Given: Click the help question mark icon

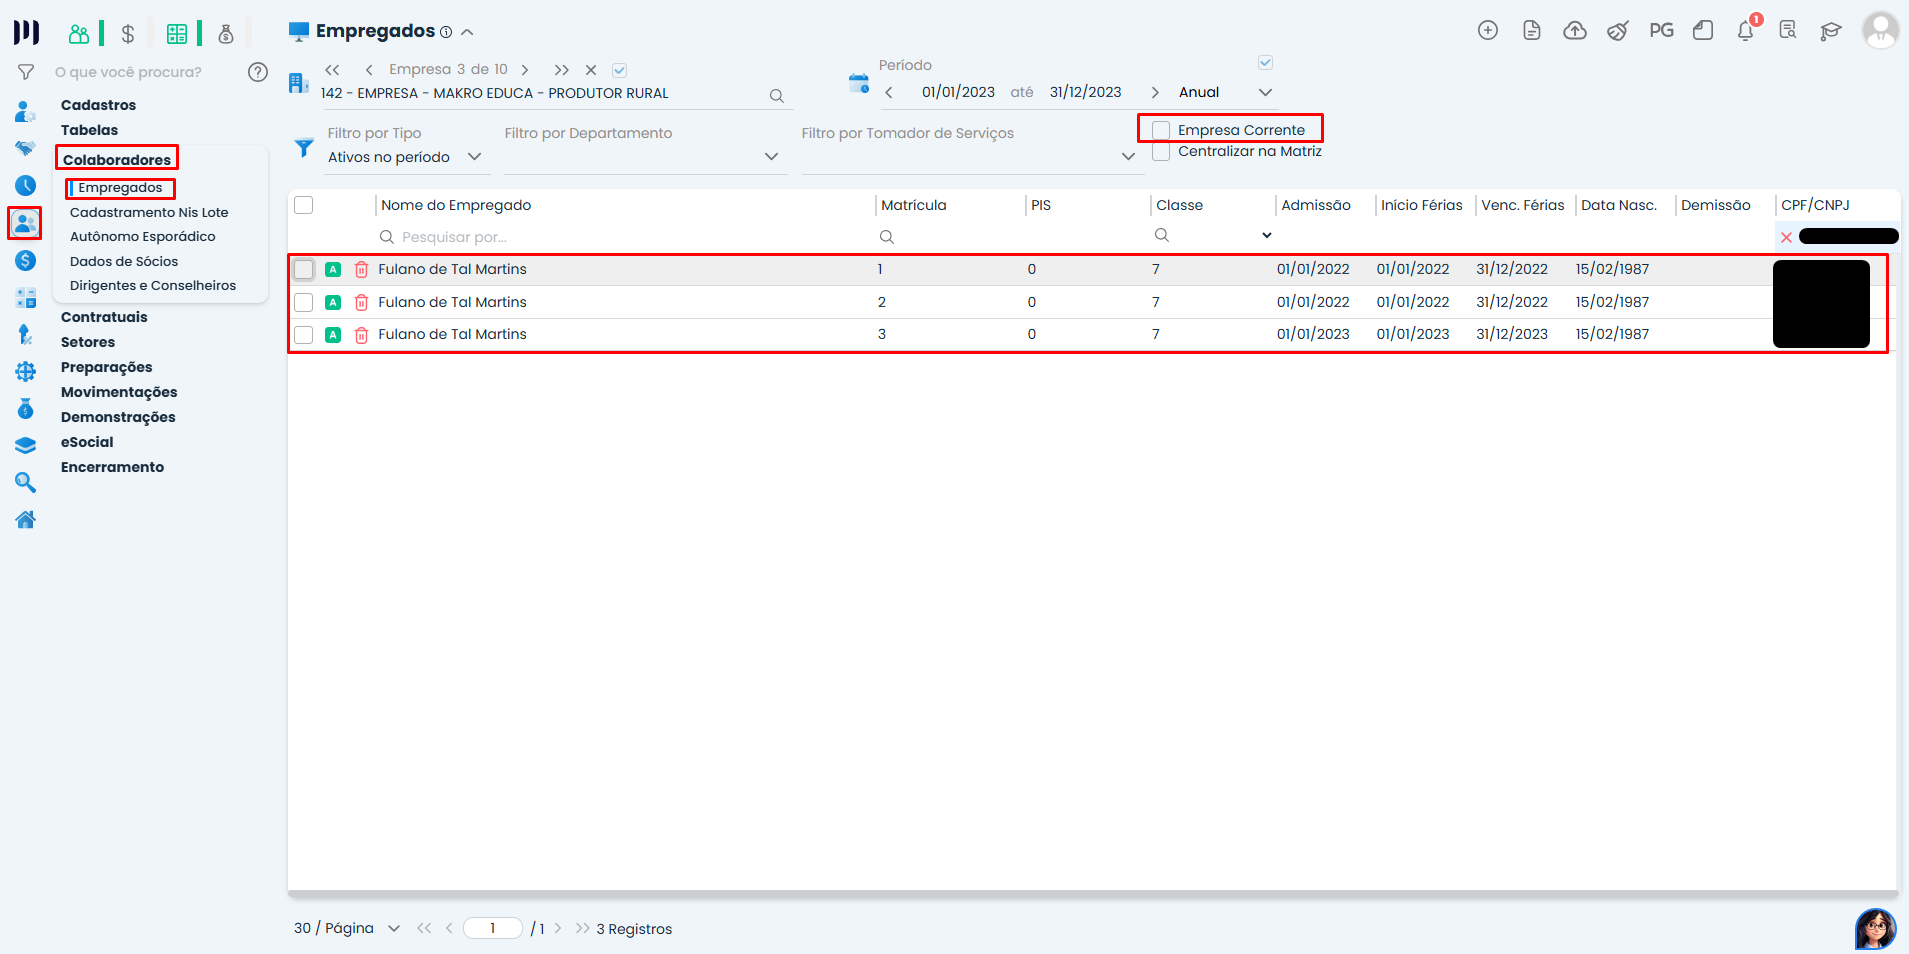Looking at the screenshot, I should pyautogui.click(x=258, y=72).
